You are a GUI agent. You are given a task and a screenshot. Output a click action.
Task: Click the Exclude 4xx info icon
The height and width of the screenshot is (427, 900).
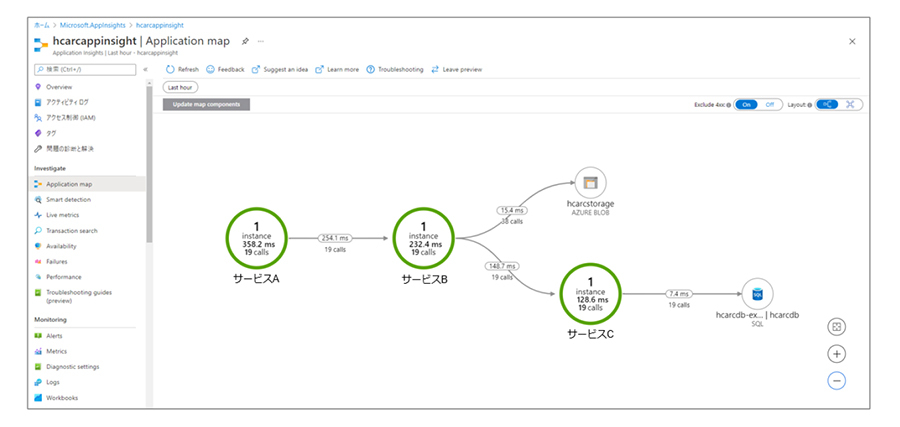[729, 104]
